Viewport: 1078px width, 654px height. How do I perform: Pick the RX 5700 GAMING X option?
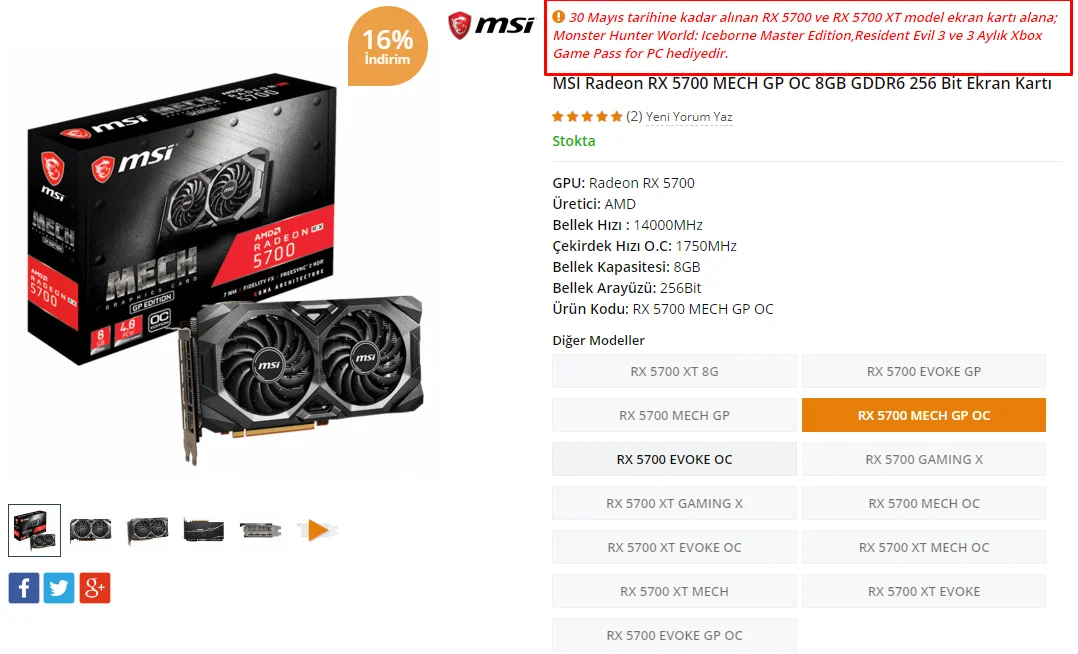[924, 459]
